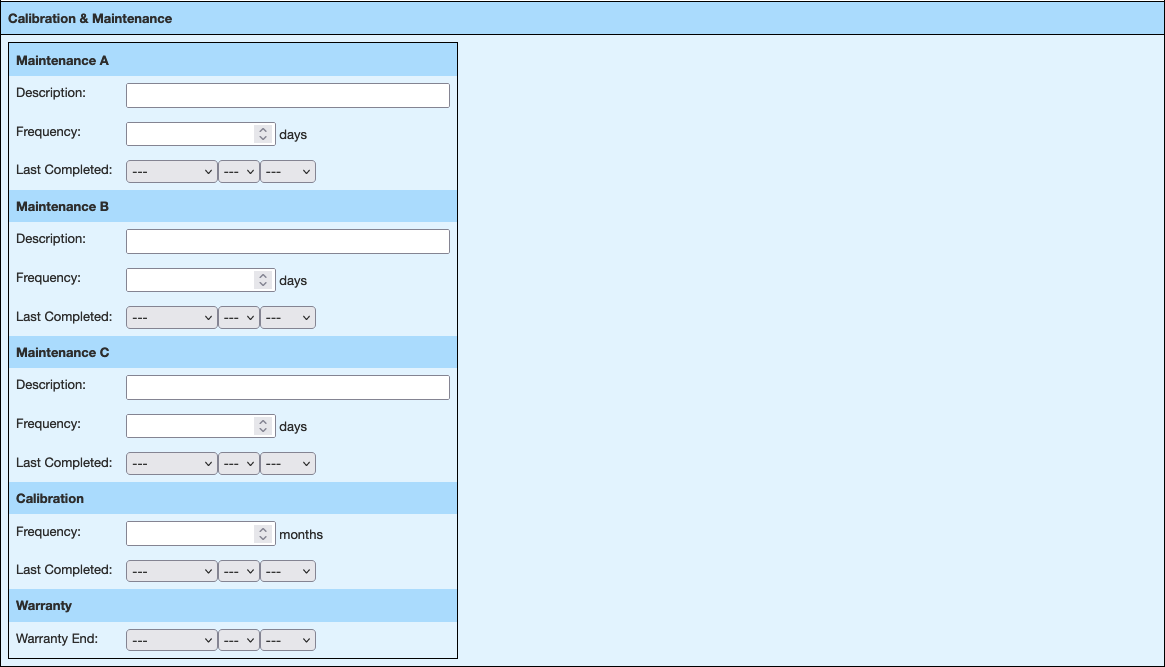
Task: Click the Maintenance B Frequency stepper arrows
Action: (263, 280)
